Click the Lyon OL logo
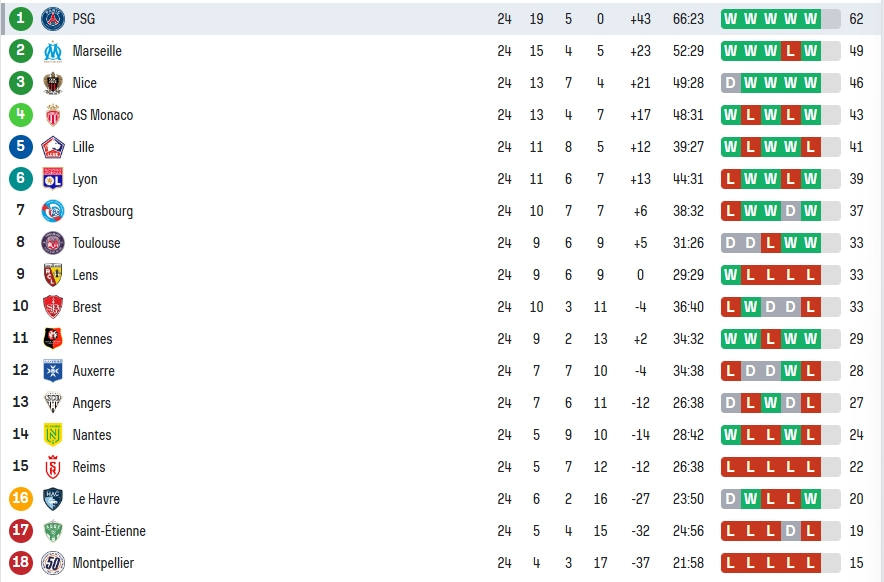Screen dimensions: 884x582 [53, 179]
